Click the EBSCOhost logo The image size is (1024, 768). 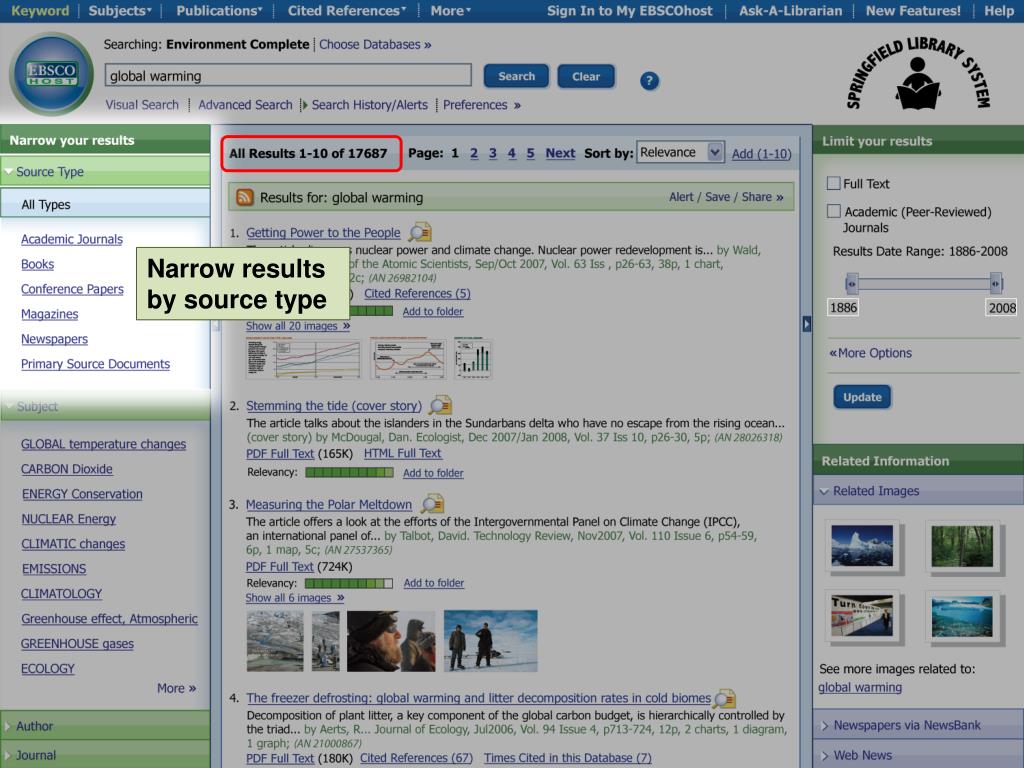tap(51, 73)
